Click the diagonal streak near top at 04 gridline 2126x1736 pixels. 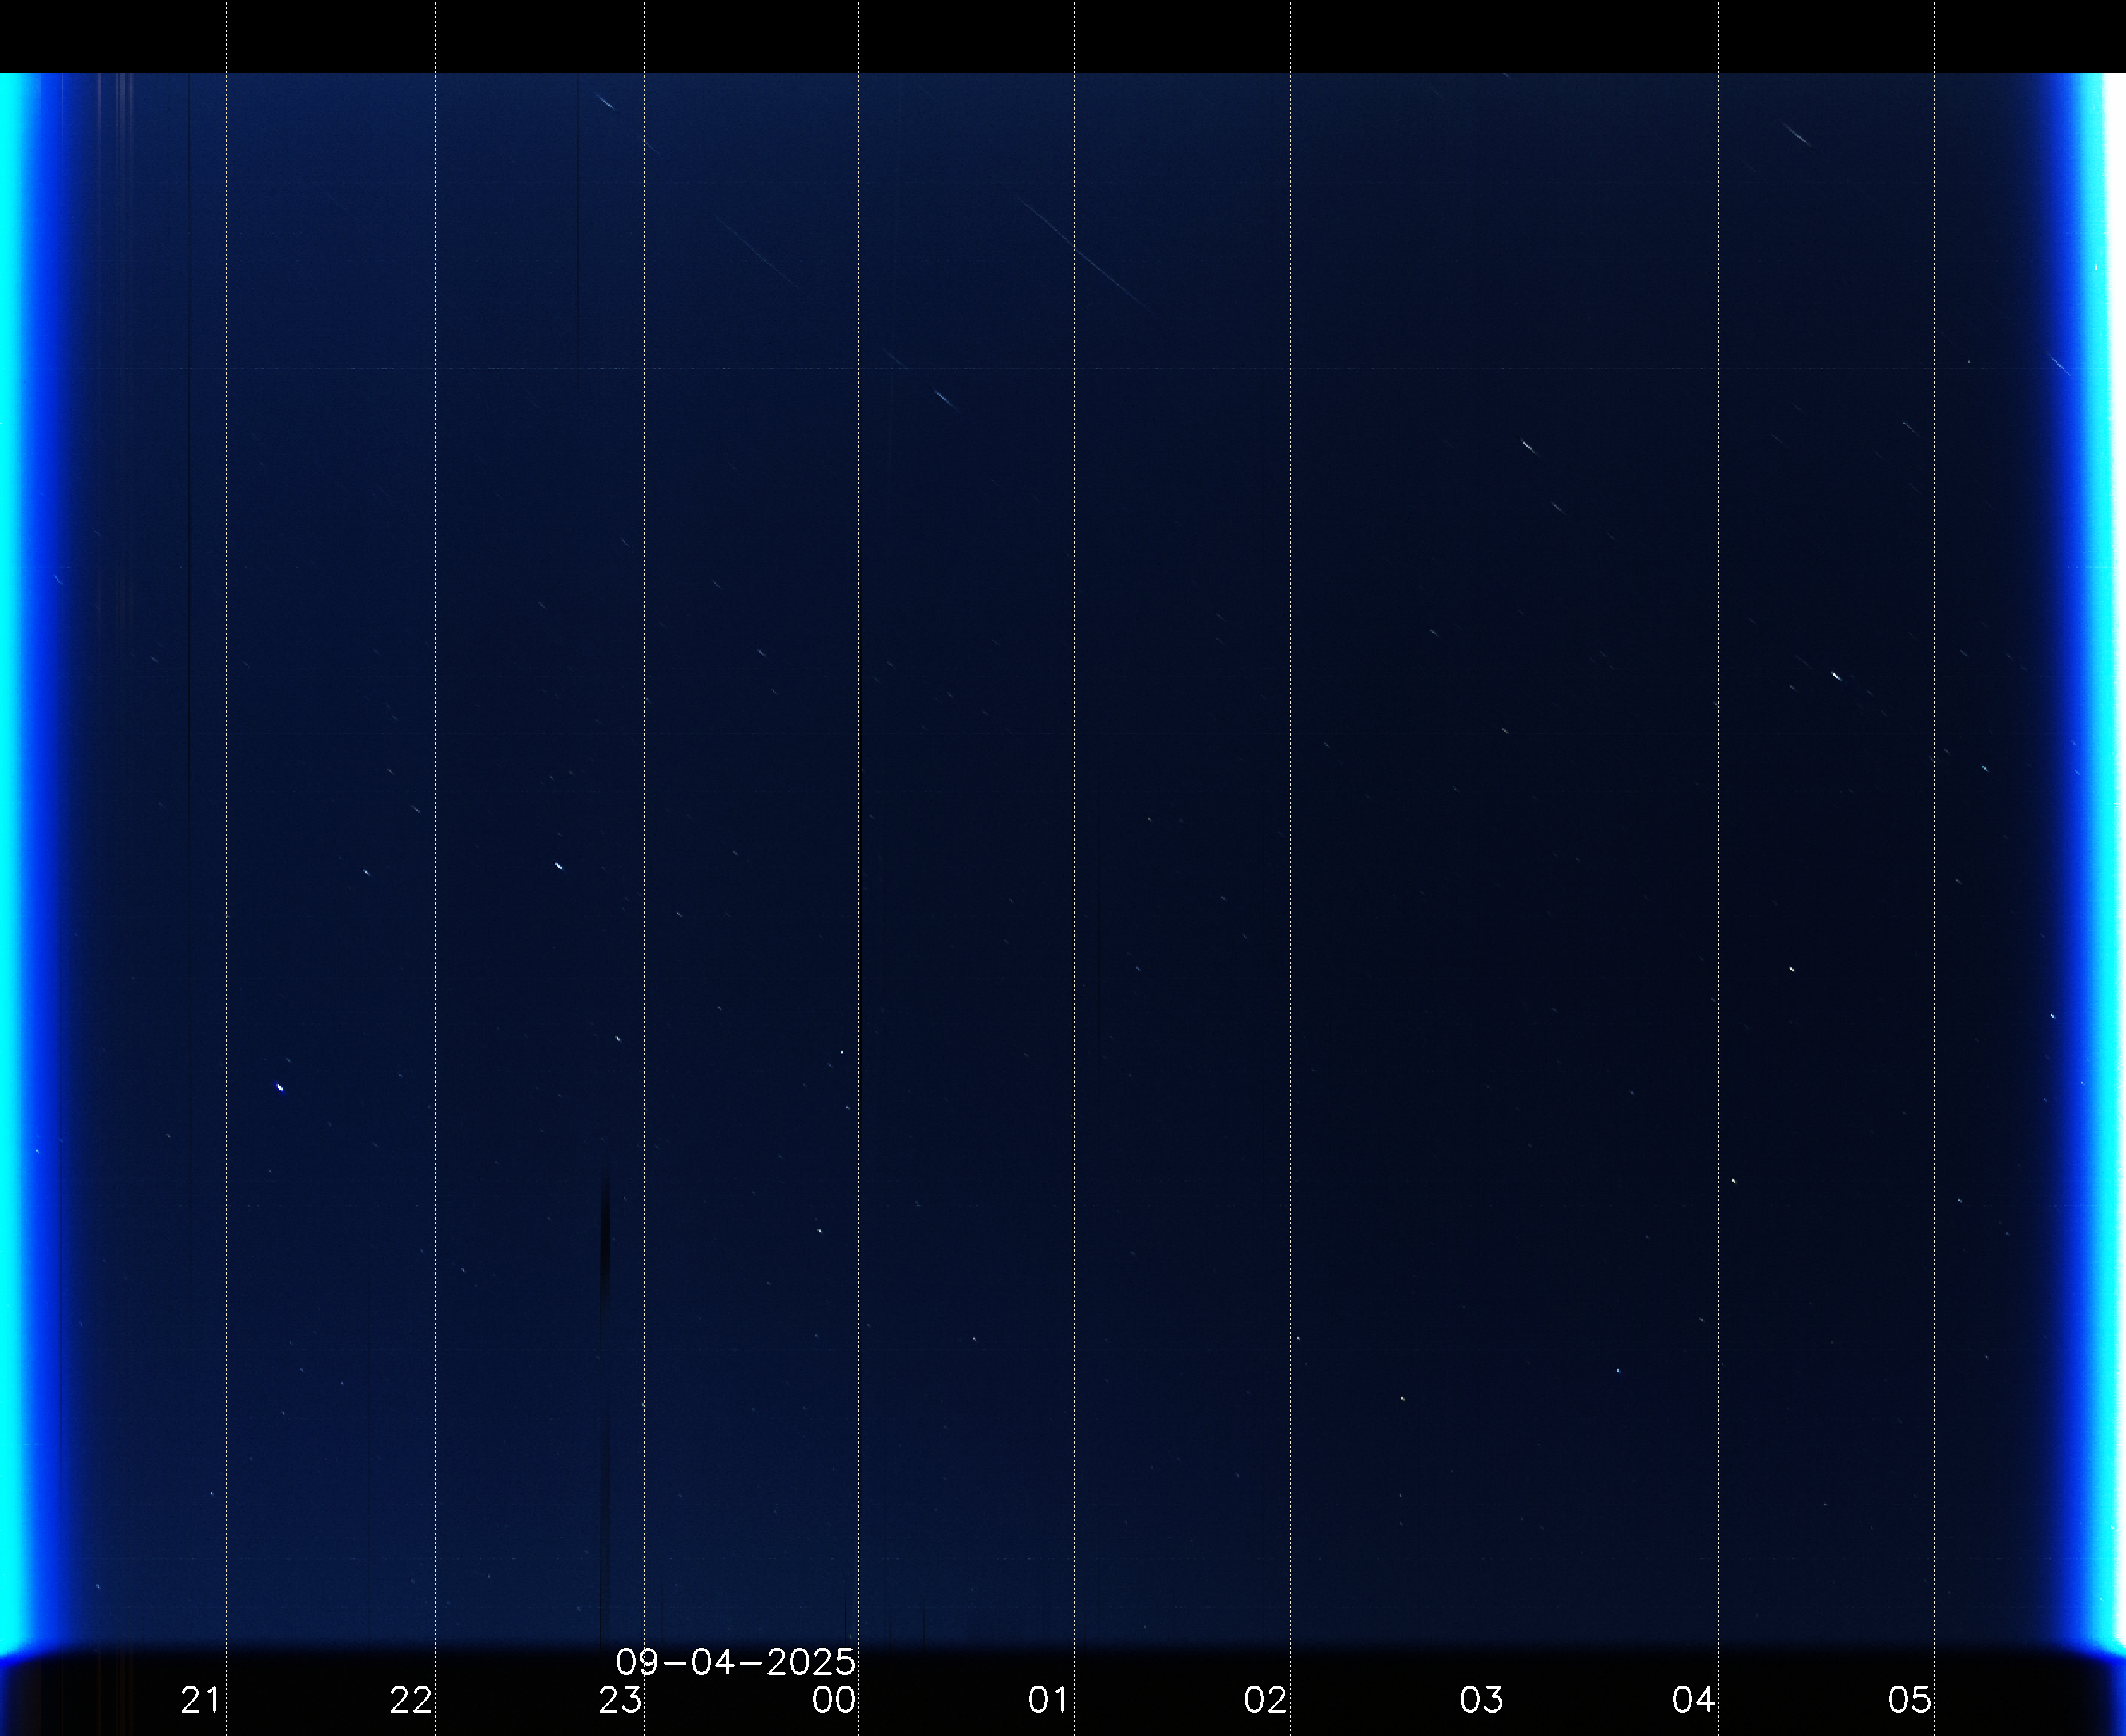tap(1796, 134)
